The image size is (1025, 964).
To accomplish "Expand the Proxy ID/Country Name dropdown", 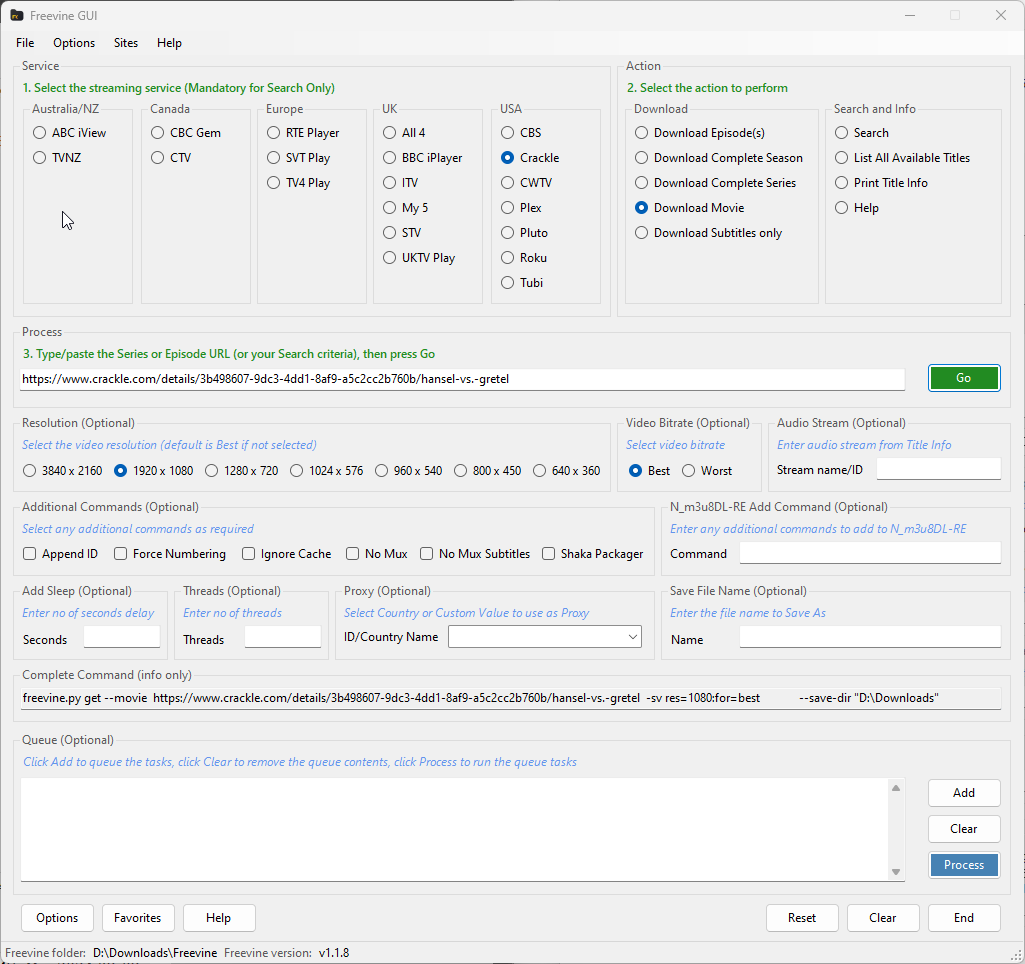I will point(632,637).
